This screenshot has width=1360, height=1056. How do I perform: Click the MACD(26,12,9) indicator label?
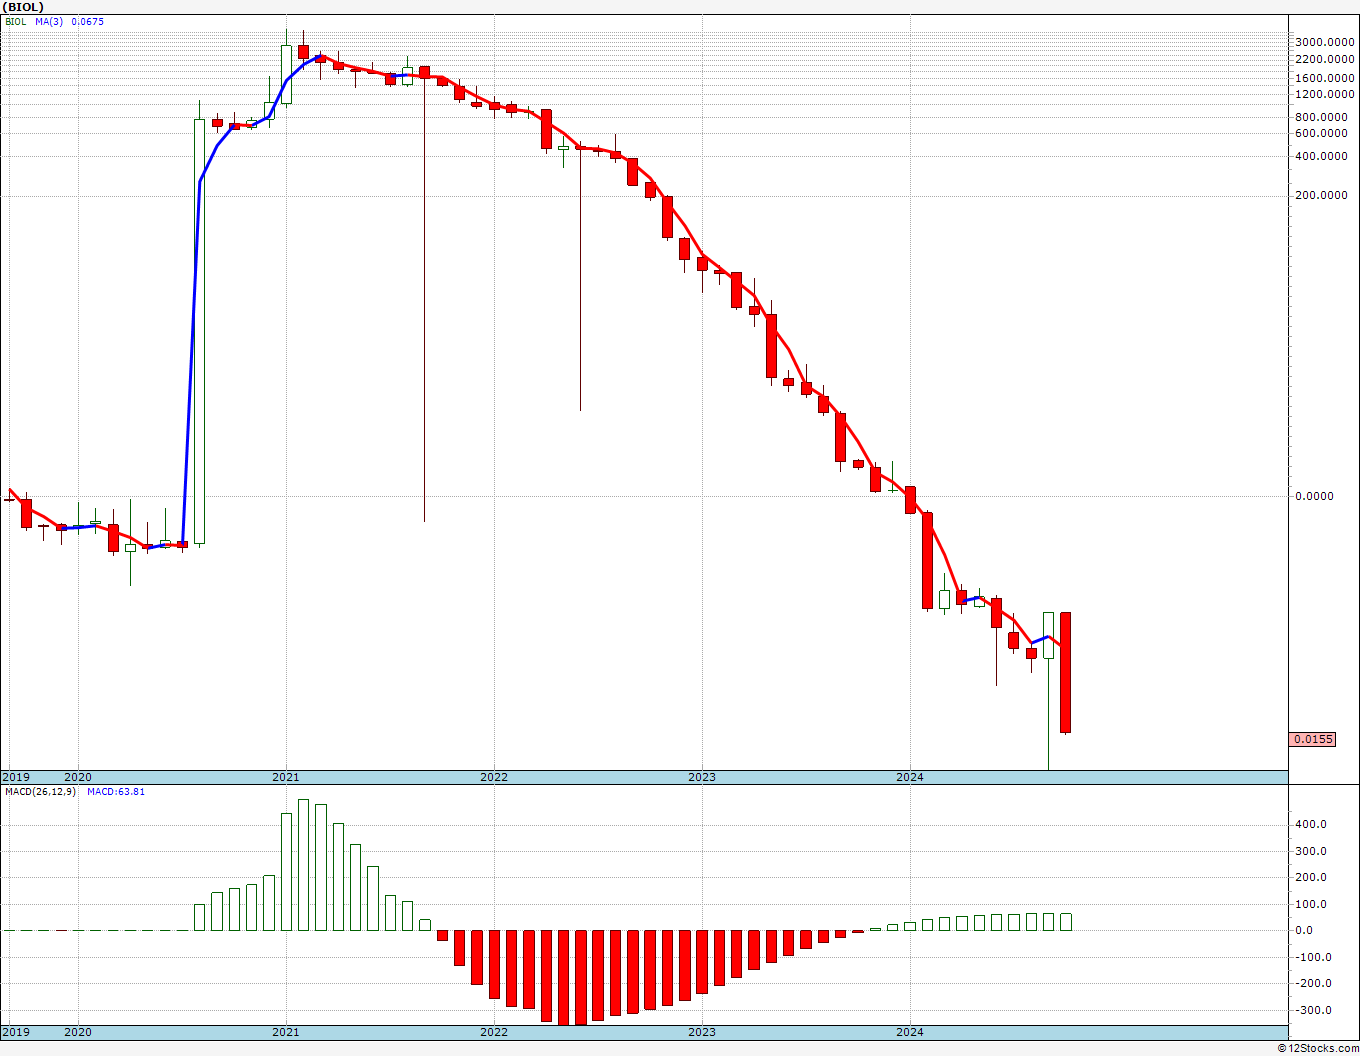pos(40,792)
